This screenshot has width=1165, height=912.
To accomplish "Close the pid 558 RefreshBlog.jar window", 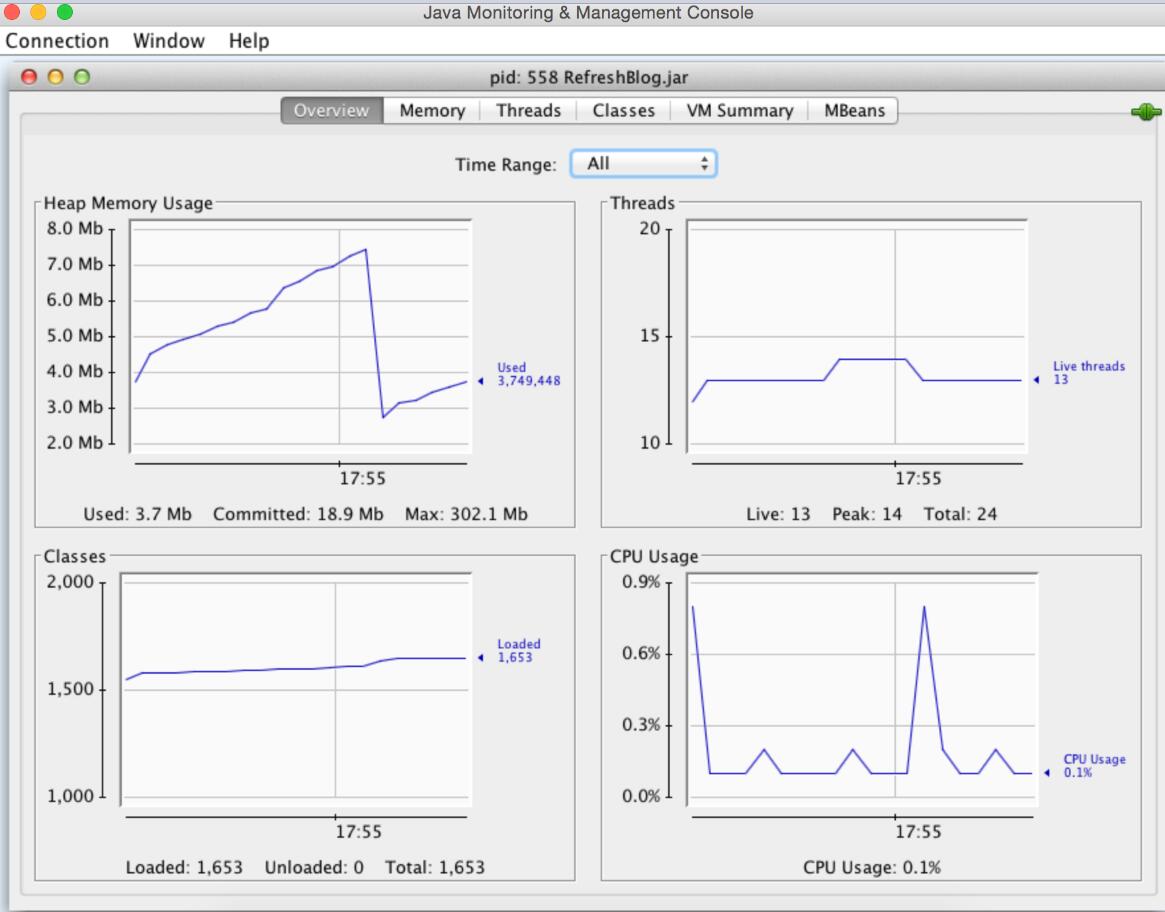I will click(30, 76).
